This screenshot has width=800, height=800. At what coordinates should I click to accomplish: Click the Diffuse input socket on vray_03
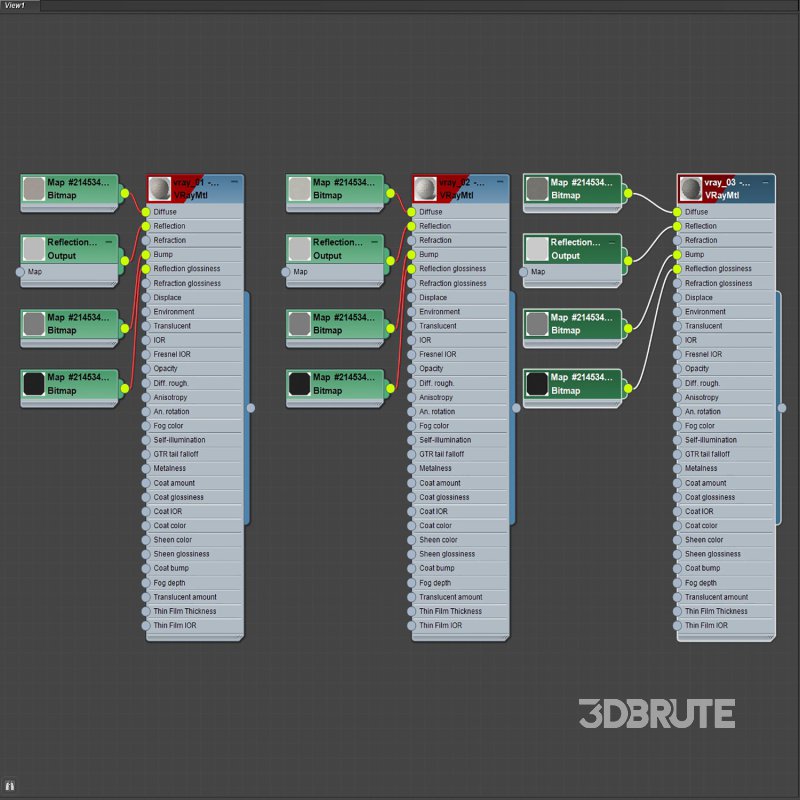point(677,212)
